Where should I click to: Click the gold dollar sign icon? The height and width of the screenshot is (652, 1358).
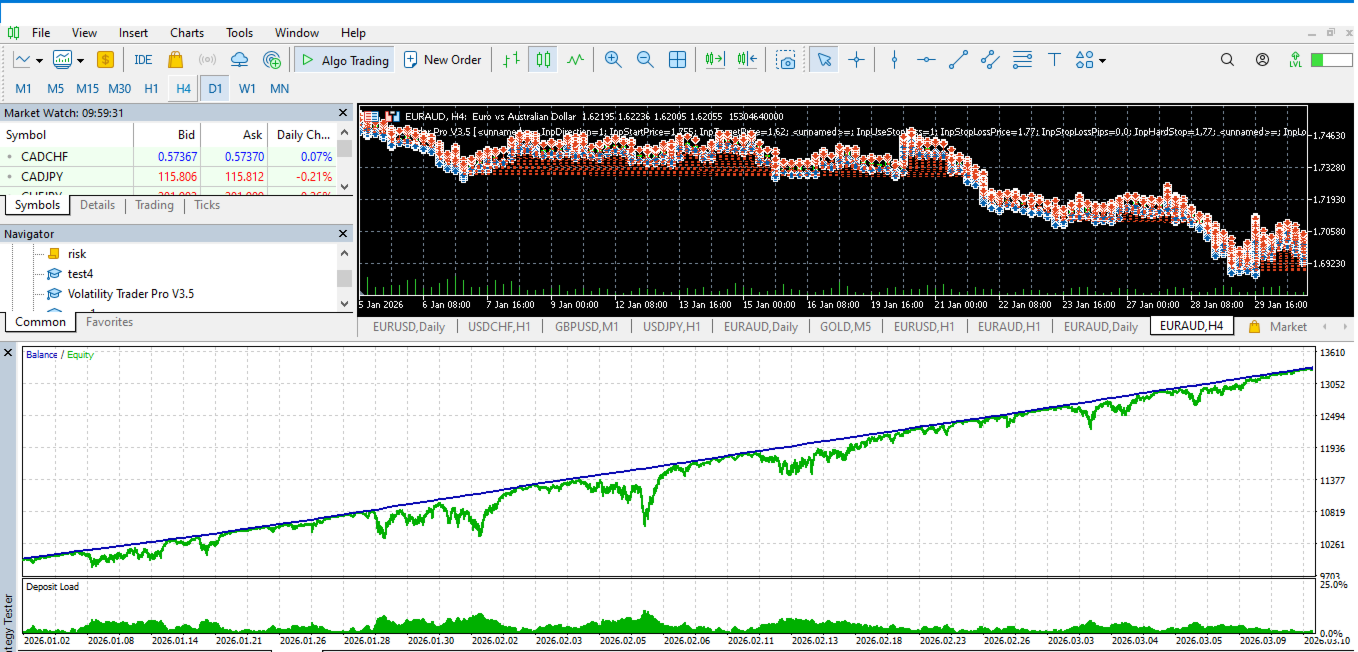[105, 60]
